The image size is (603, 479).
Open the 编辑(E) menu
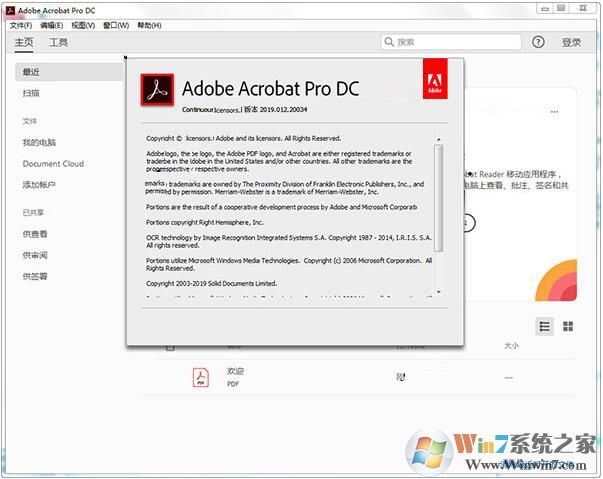coord(52,25)
